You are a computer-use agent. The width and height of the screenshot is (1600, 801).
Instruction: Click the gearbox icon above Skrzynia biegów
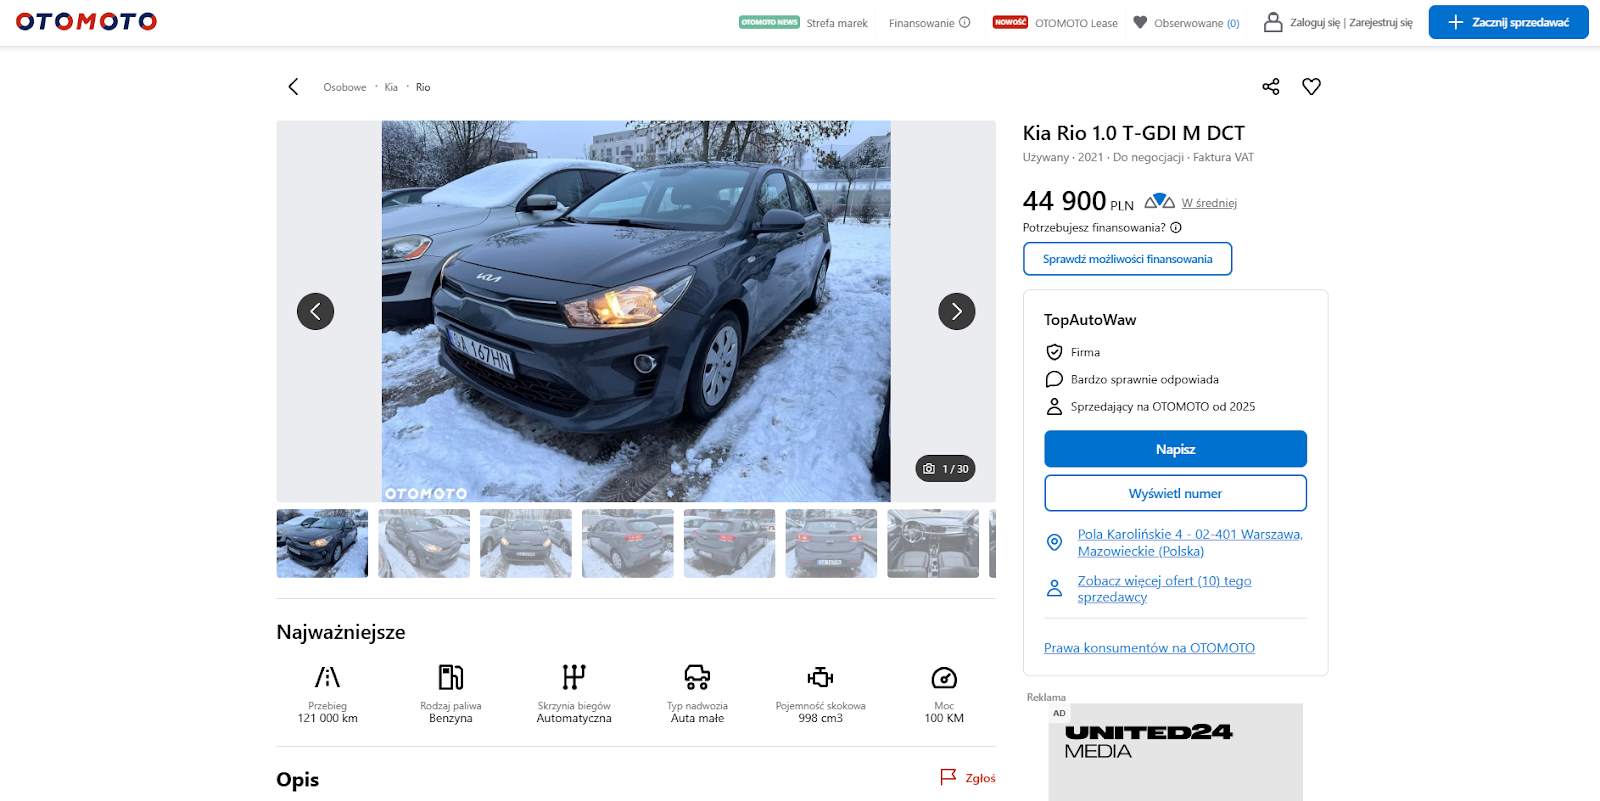(574, 677)
